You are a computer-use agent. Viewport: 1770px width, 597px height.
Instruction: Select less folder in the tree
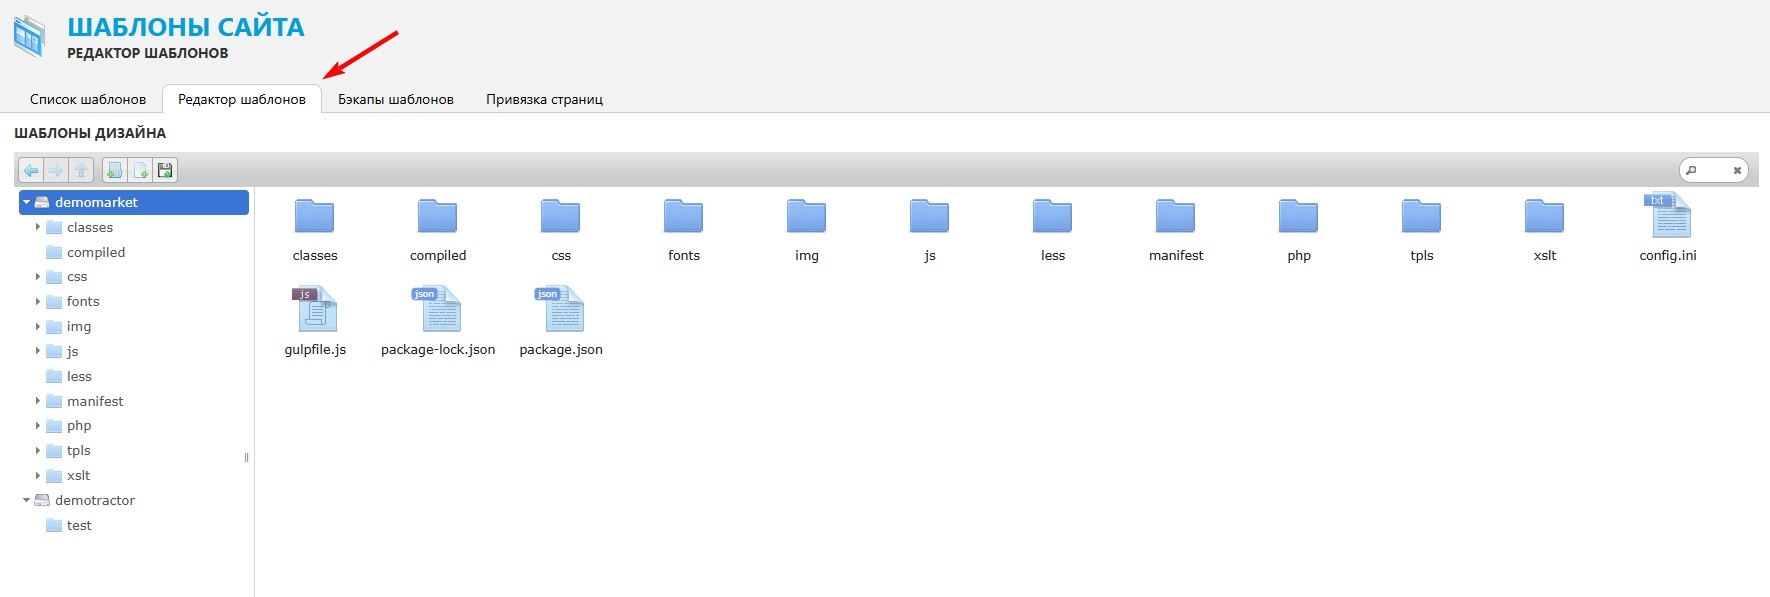[x=79, y=376]
